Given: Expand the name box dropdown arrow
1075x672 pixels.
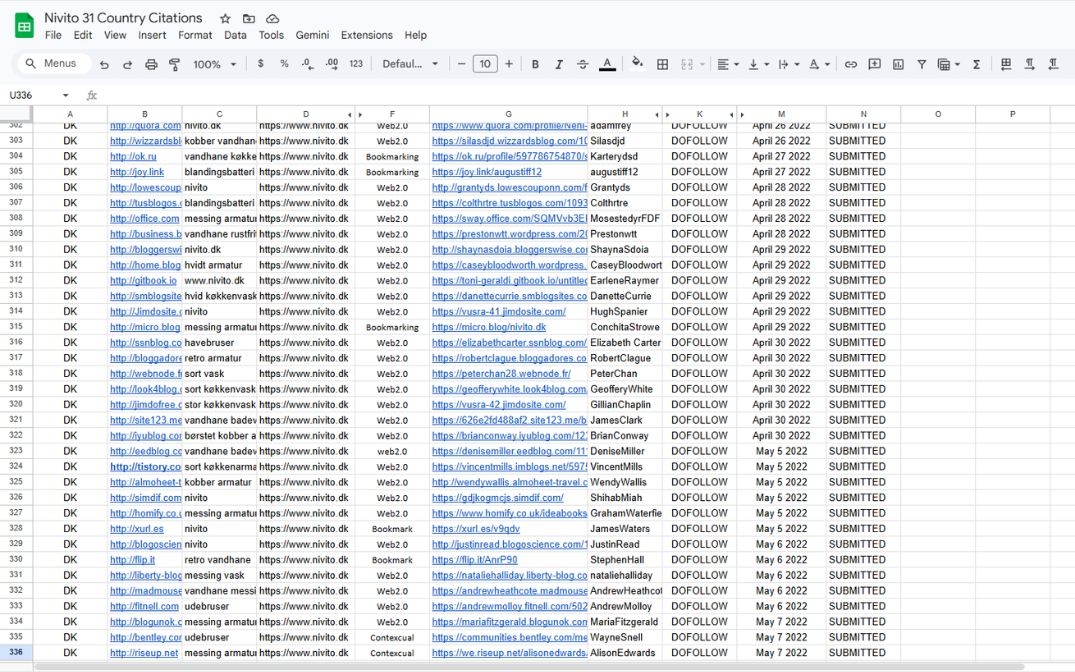Looking at the screenshot, I should [x=66, y=95].
